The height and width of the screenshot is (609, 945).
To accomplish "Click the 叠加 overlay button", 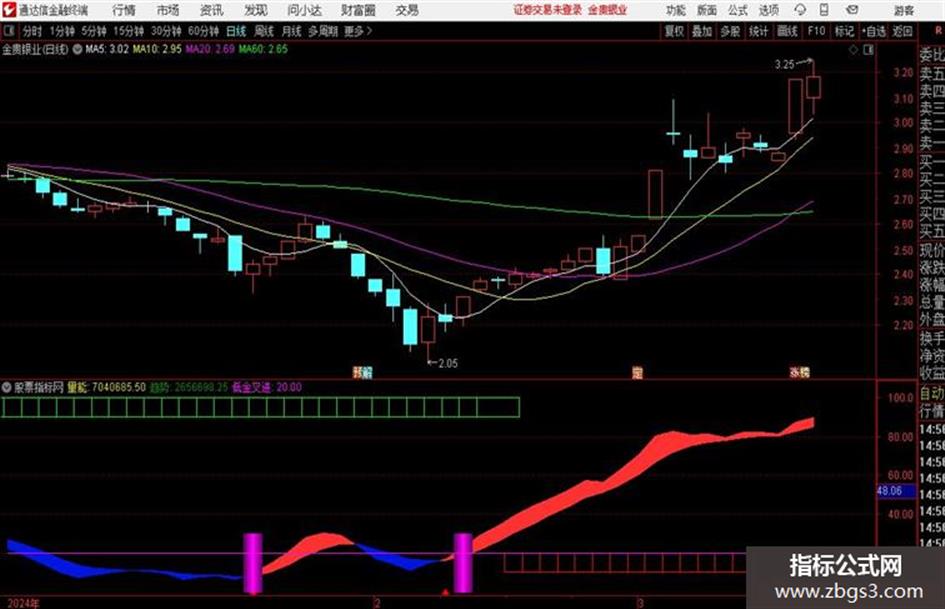I will pos(702,31).
